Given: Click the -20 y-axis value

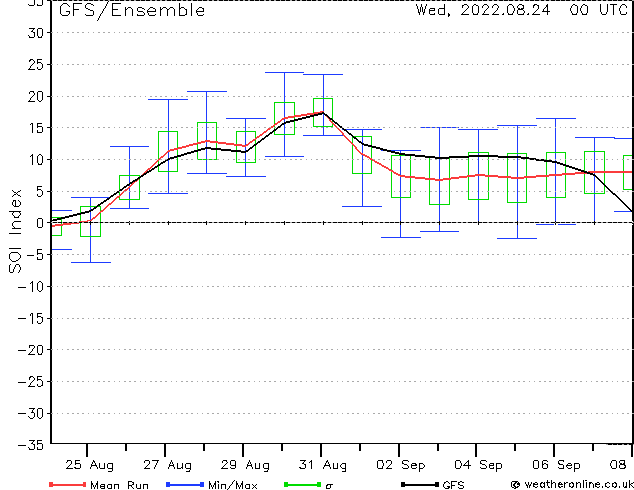Looking at the screenshot, I should point(31,350).
